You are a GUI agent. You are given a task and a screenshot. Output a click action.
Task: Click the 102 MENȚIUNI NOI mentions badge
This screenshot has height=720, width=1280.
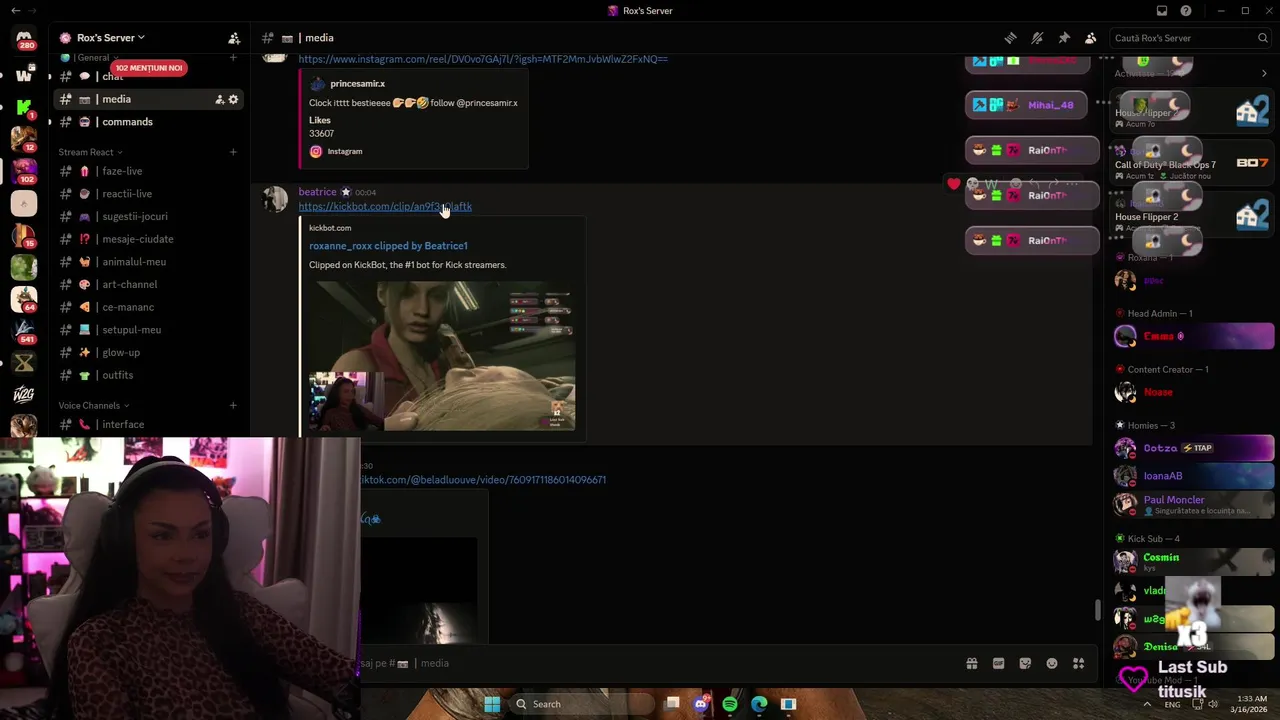149,68
